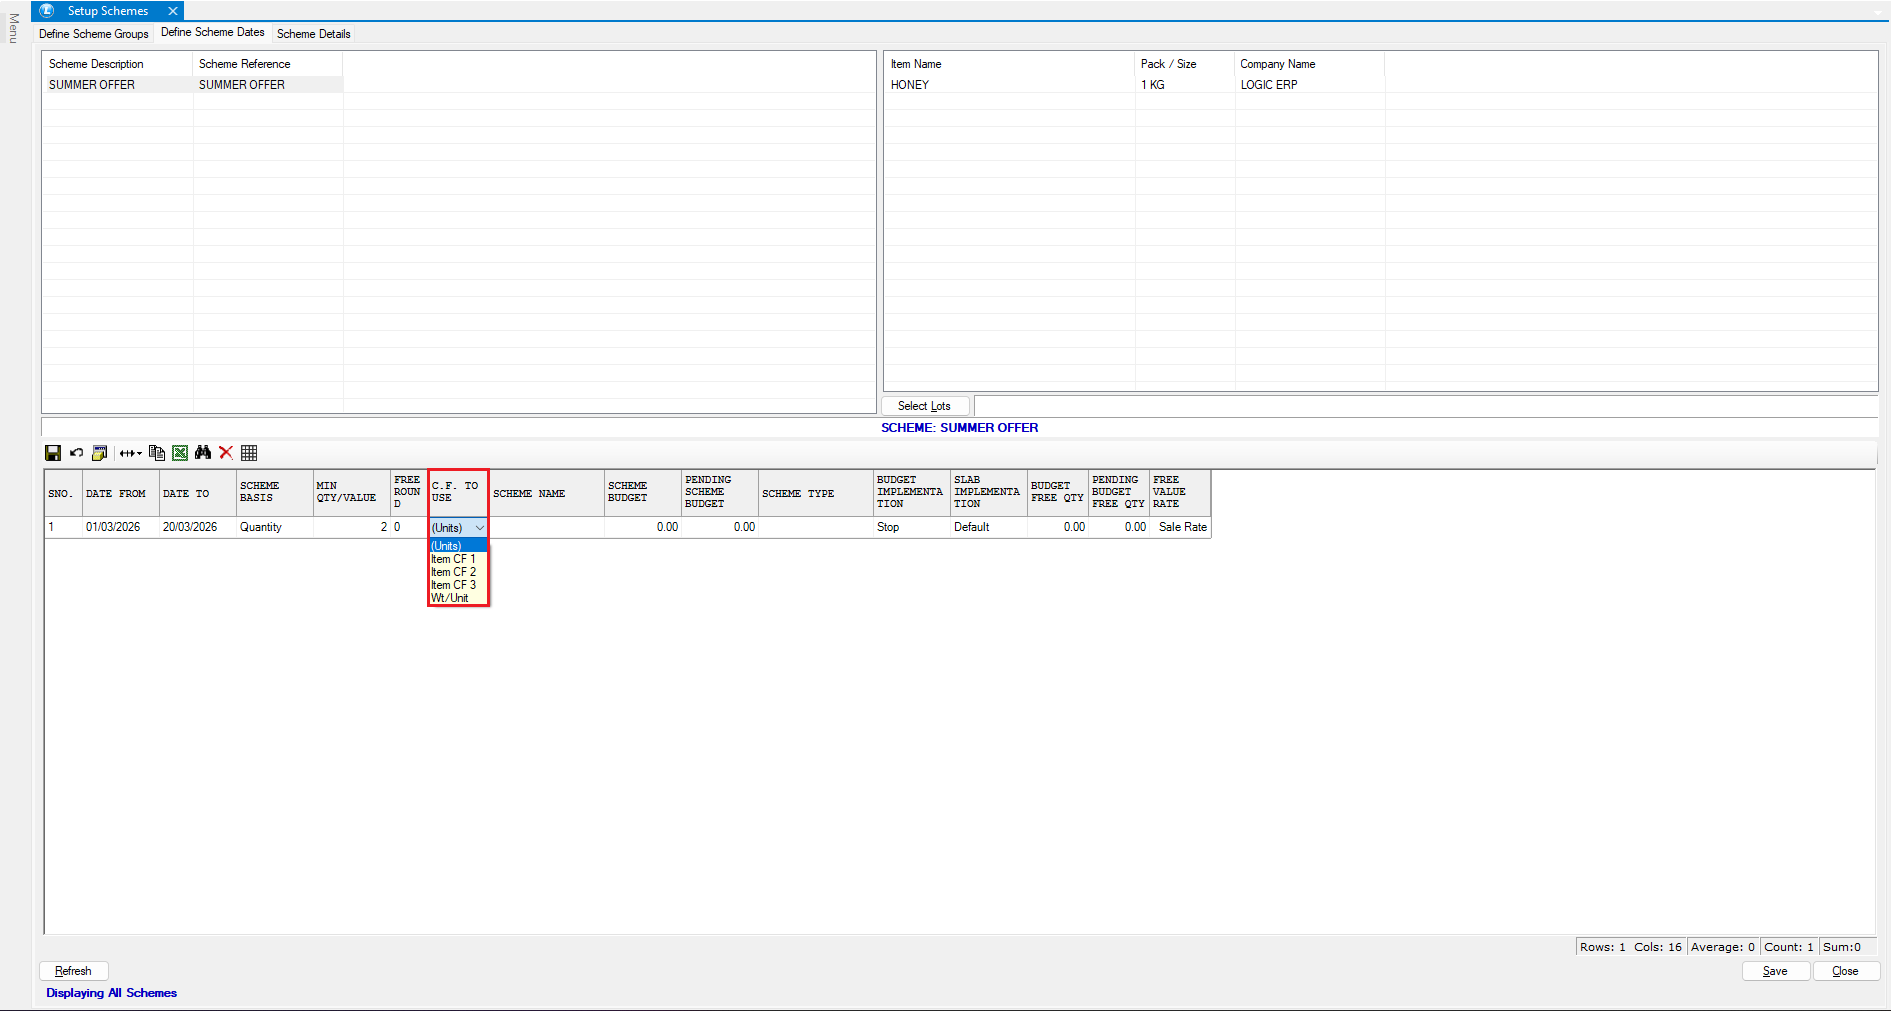
Task: Click the undo arrow icon
Action: pyautogui.click(x=76, y=453)
